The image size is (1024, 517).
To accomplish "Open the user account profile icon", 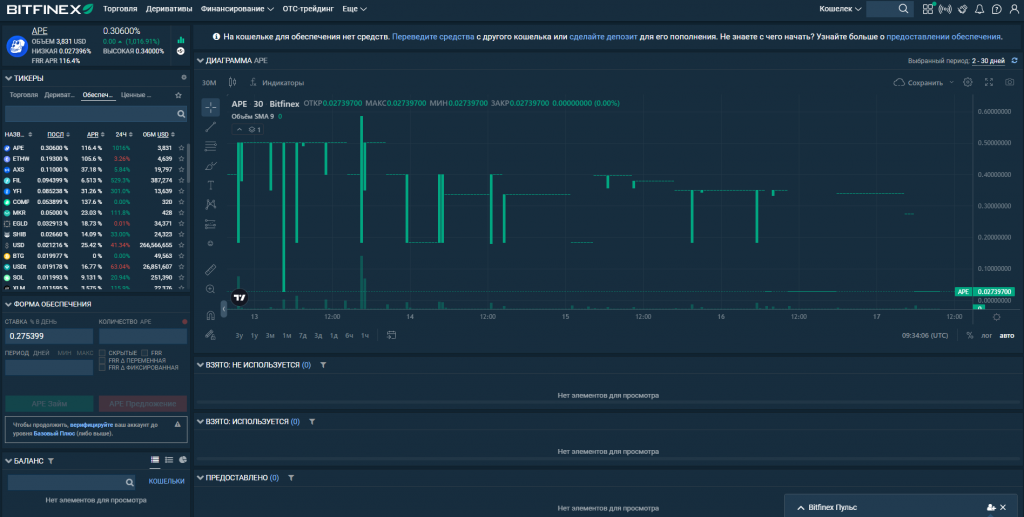I will coord(1014,9).
